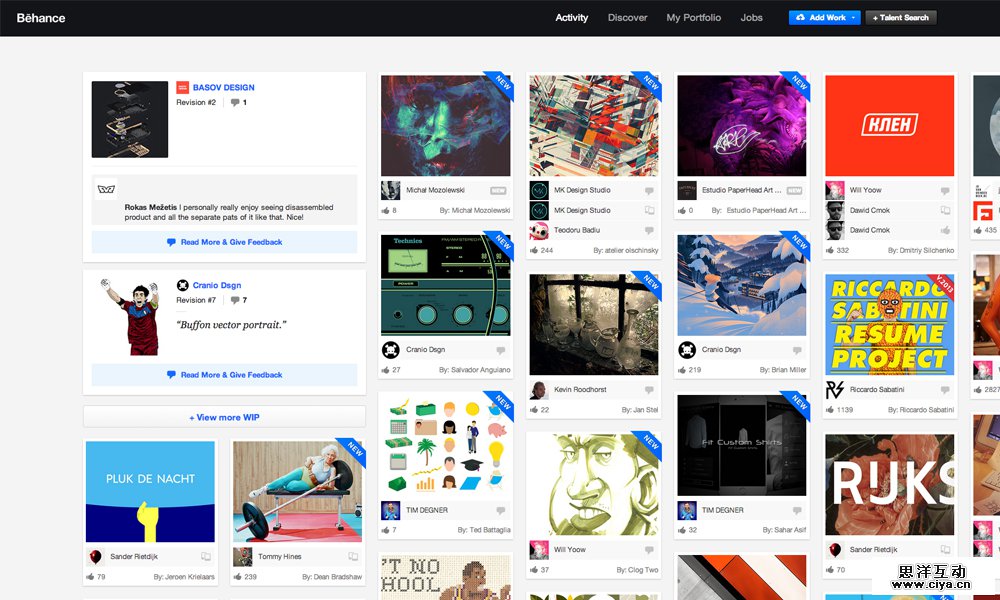Open the Cranio Dsgn WIP author link
Image resolution: width=1000 pixels, height=600 pixels.
coord(216,285)
